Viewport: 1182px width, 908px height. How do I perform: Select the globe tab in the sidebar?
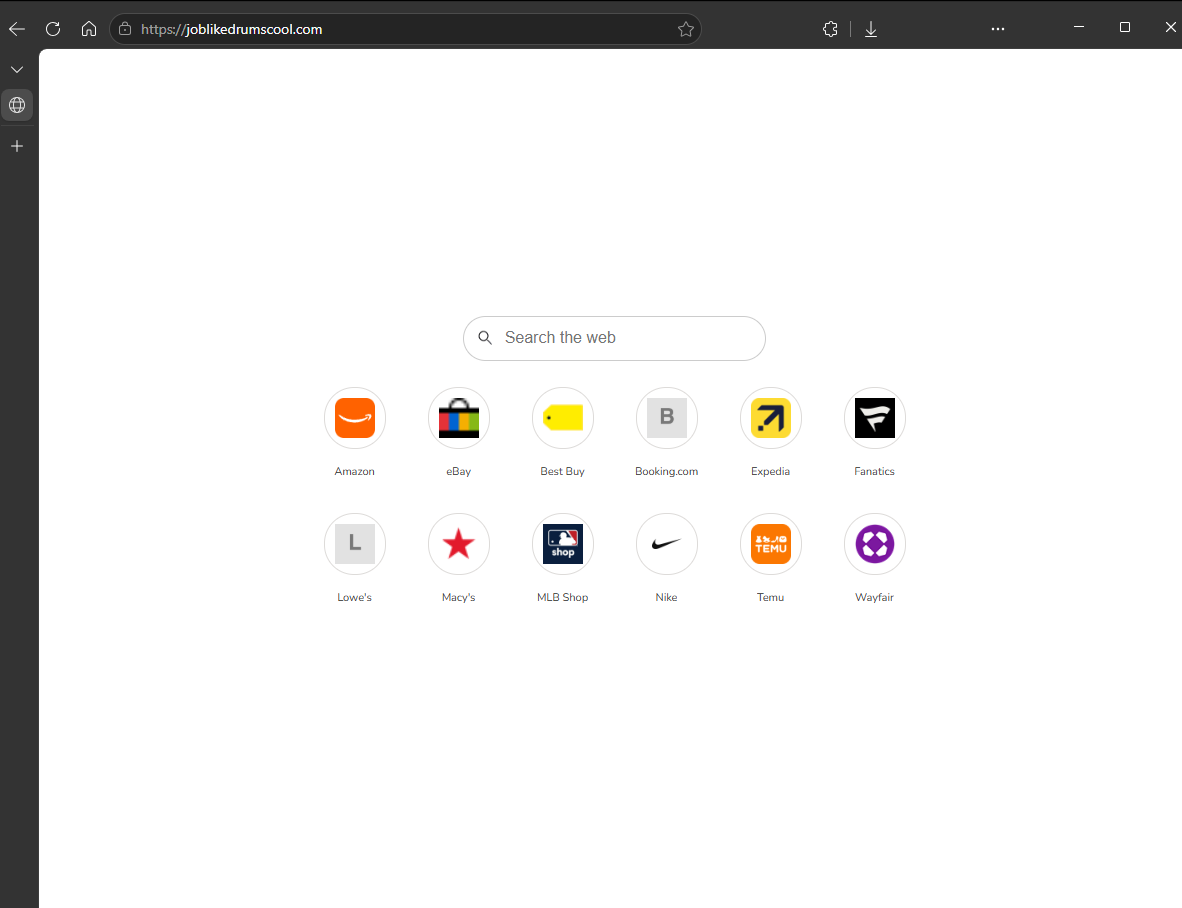[17, 105]
